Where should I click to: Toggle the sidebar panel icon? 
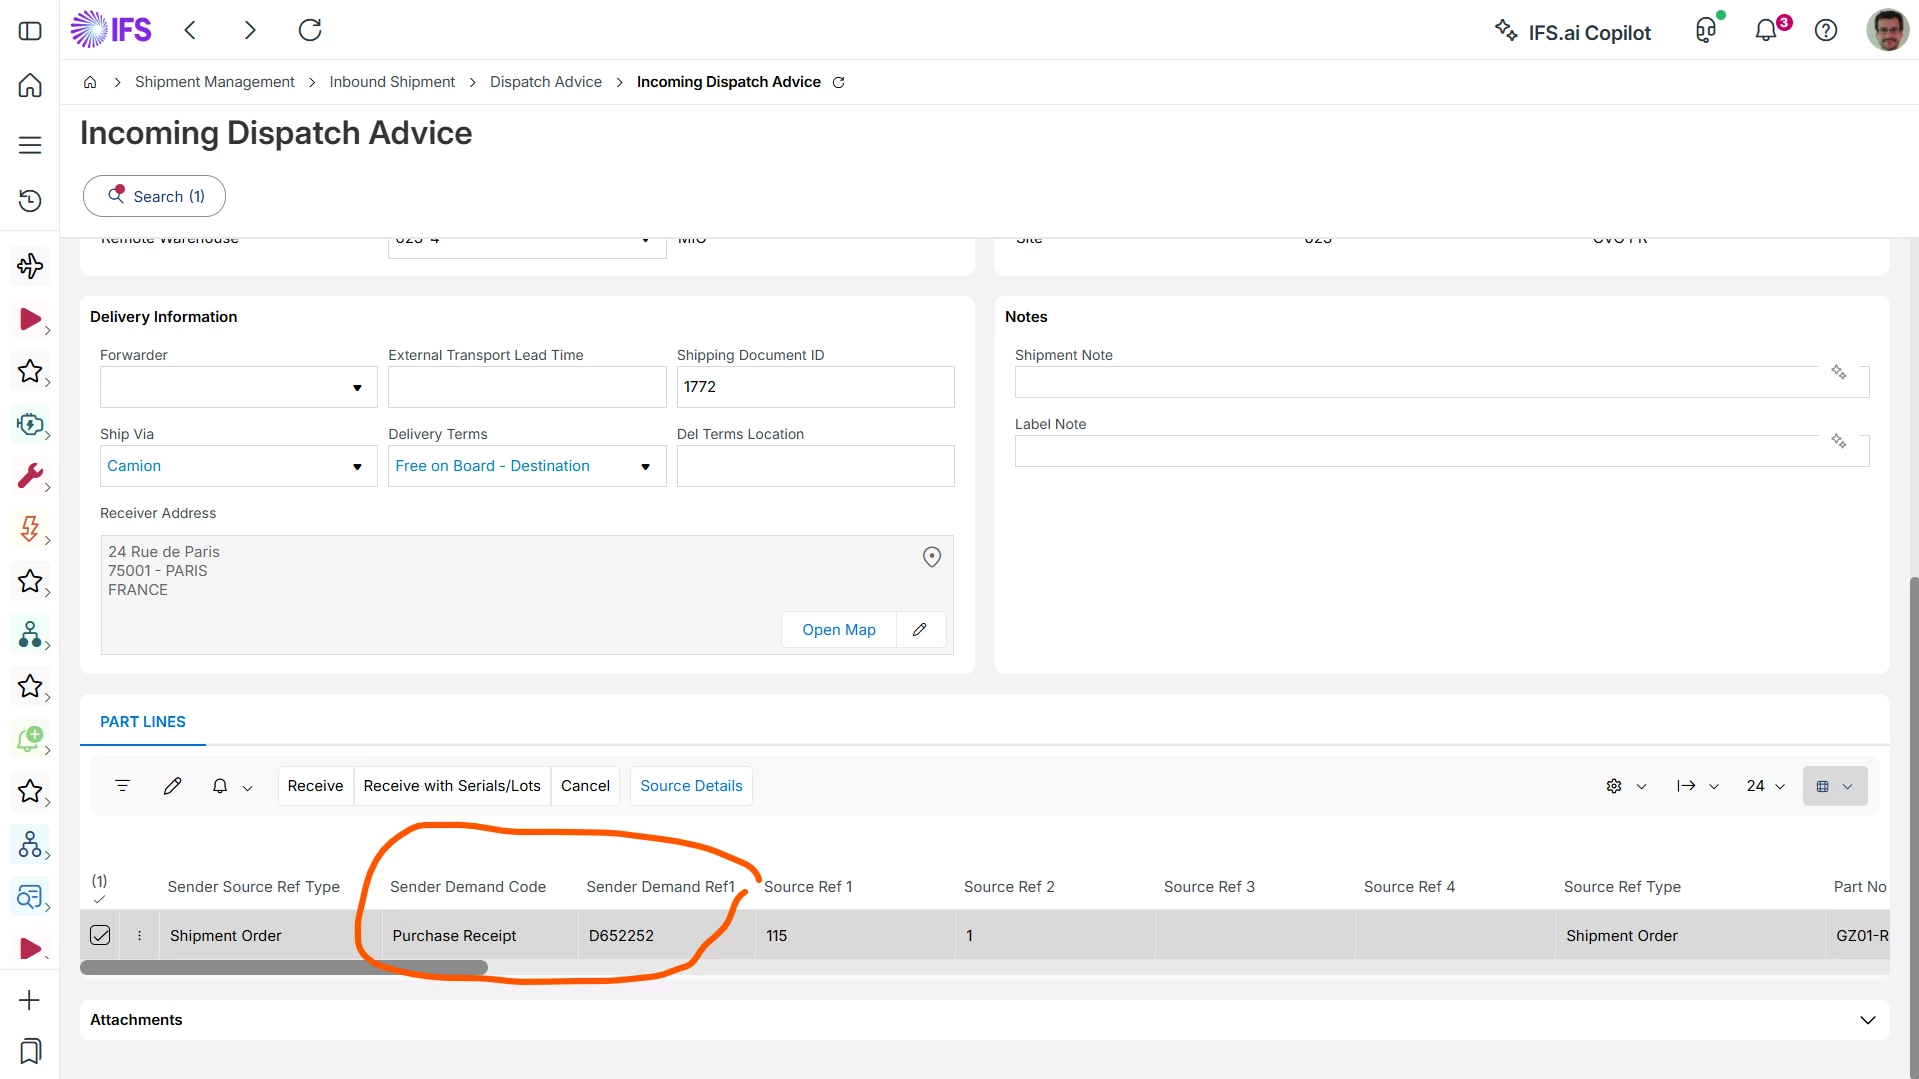30,31
